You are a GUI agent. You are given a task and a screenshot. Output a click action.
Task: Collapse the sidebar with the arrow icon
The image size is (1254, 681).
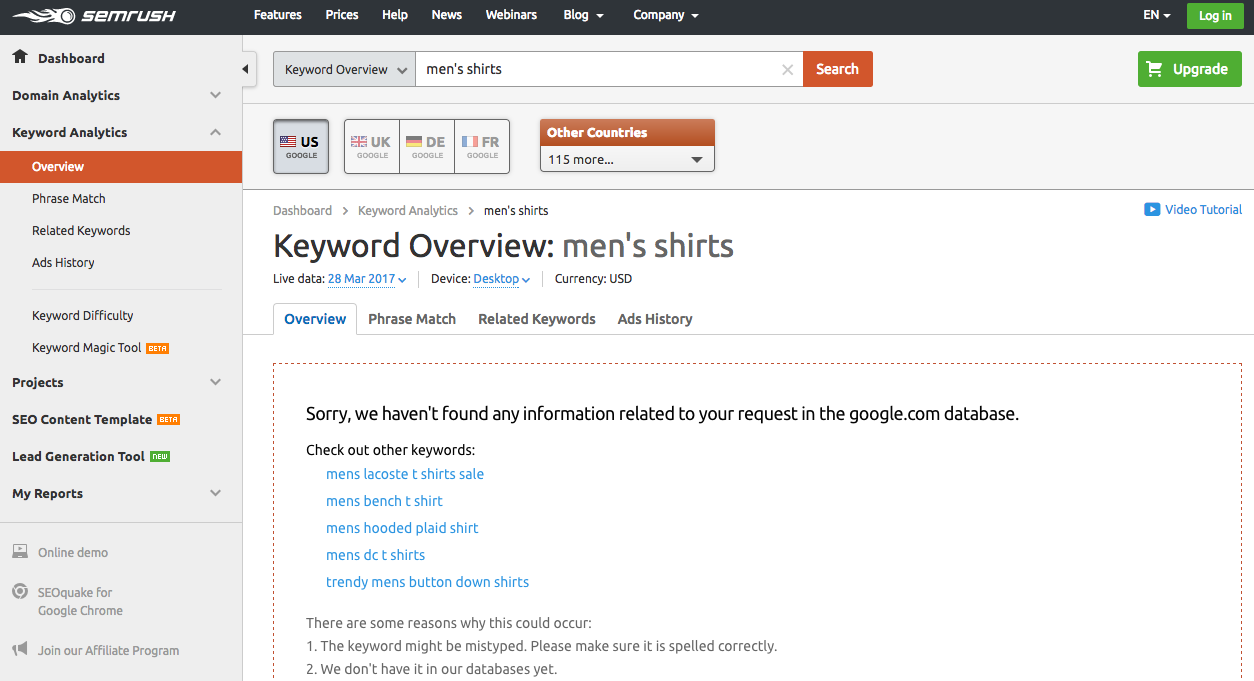[246, 69]
